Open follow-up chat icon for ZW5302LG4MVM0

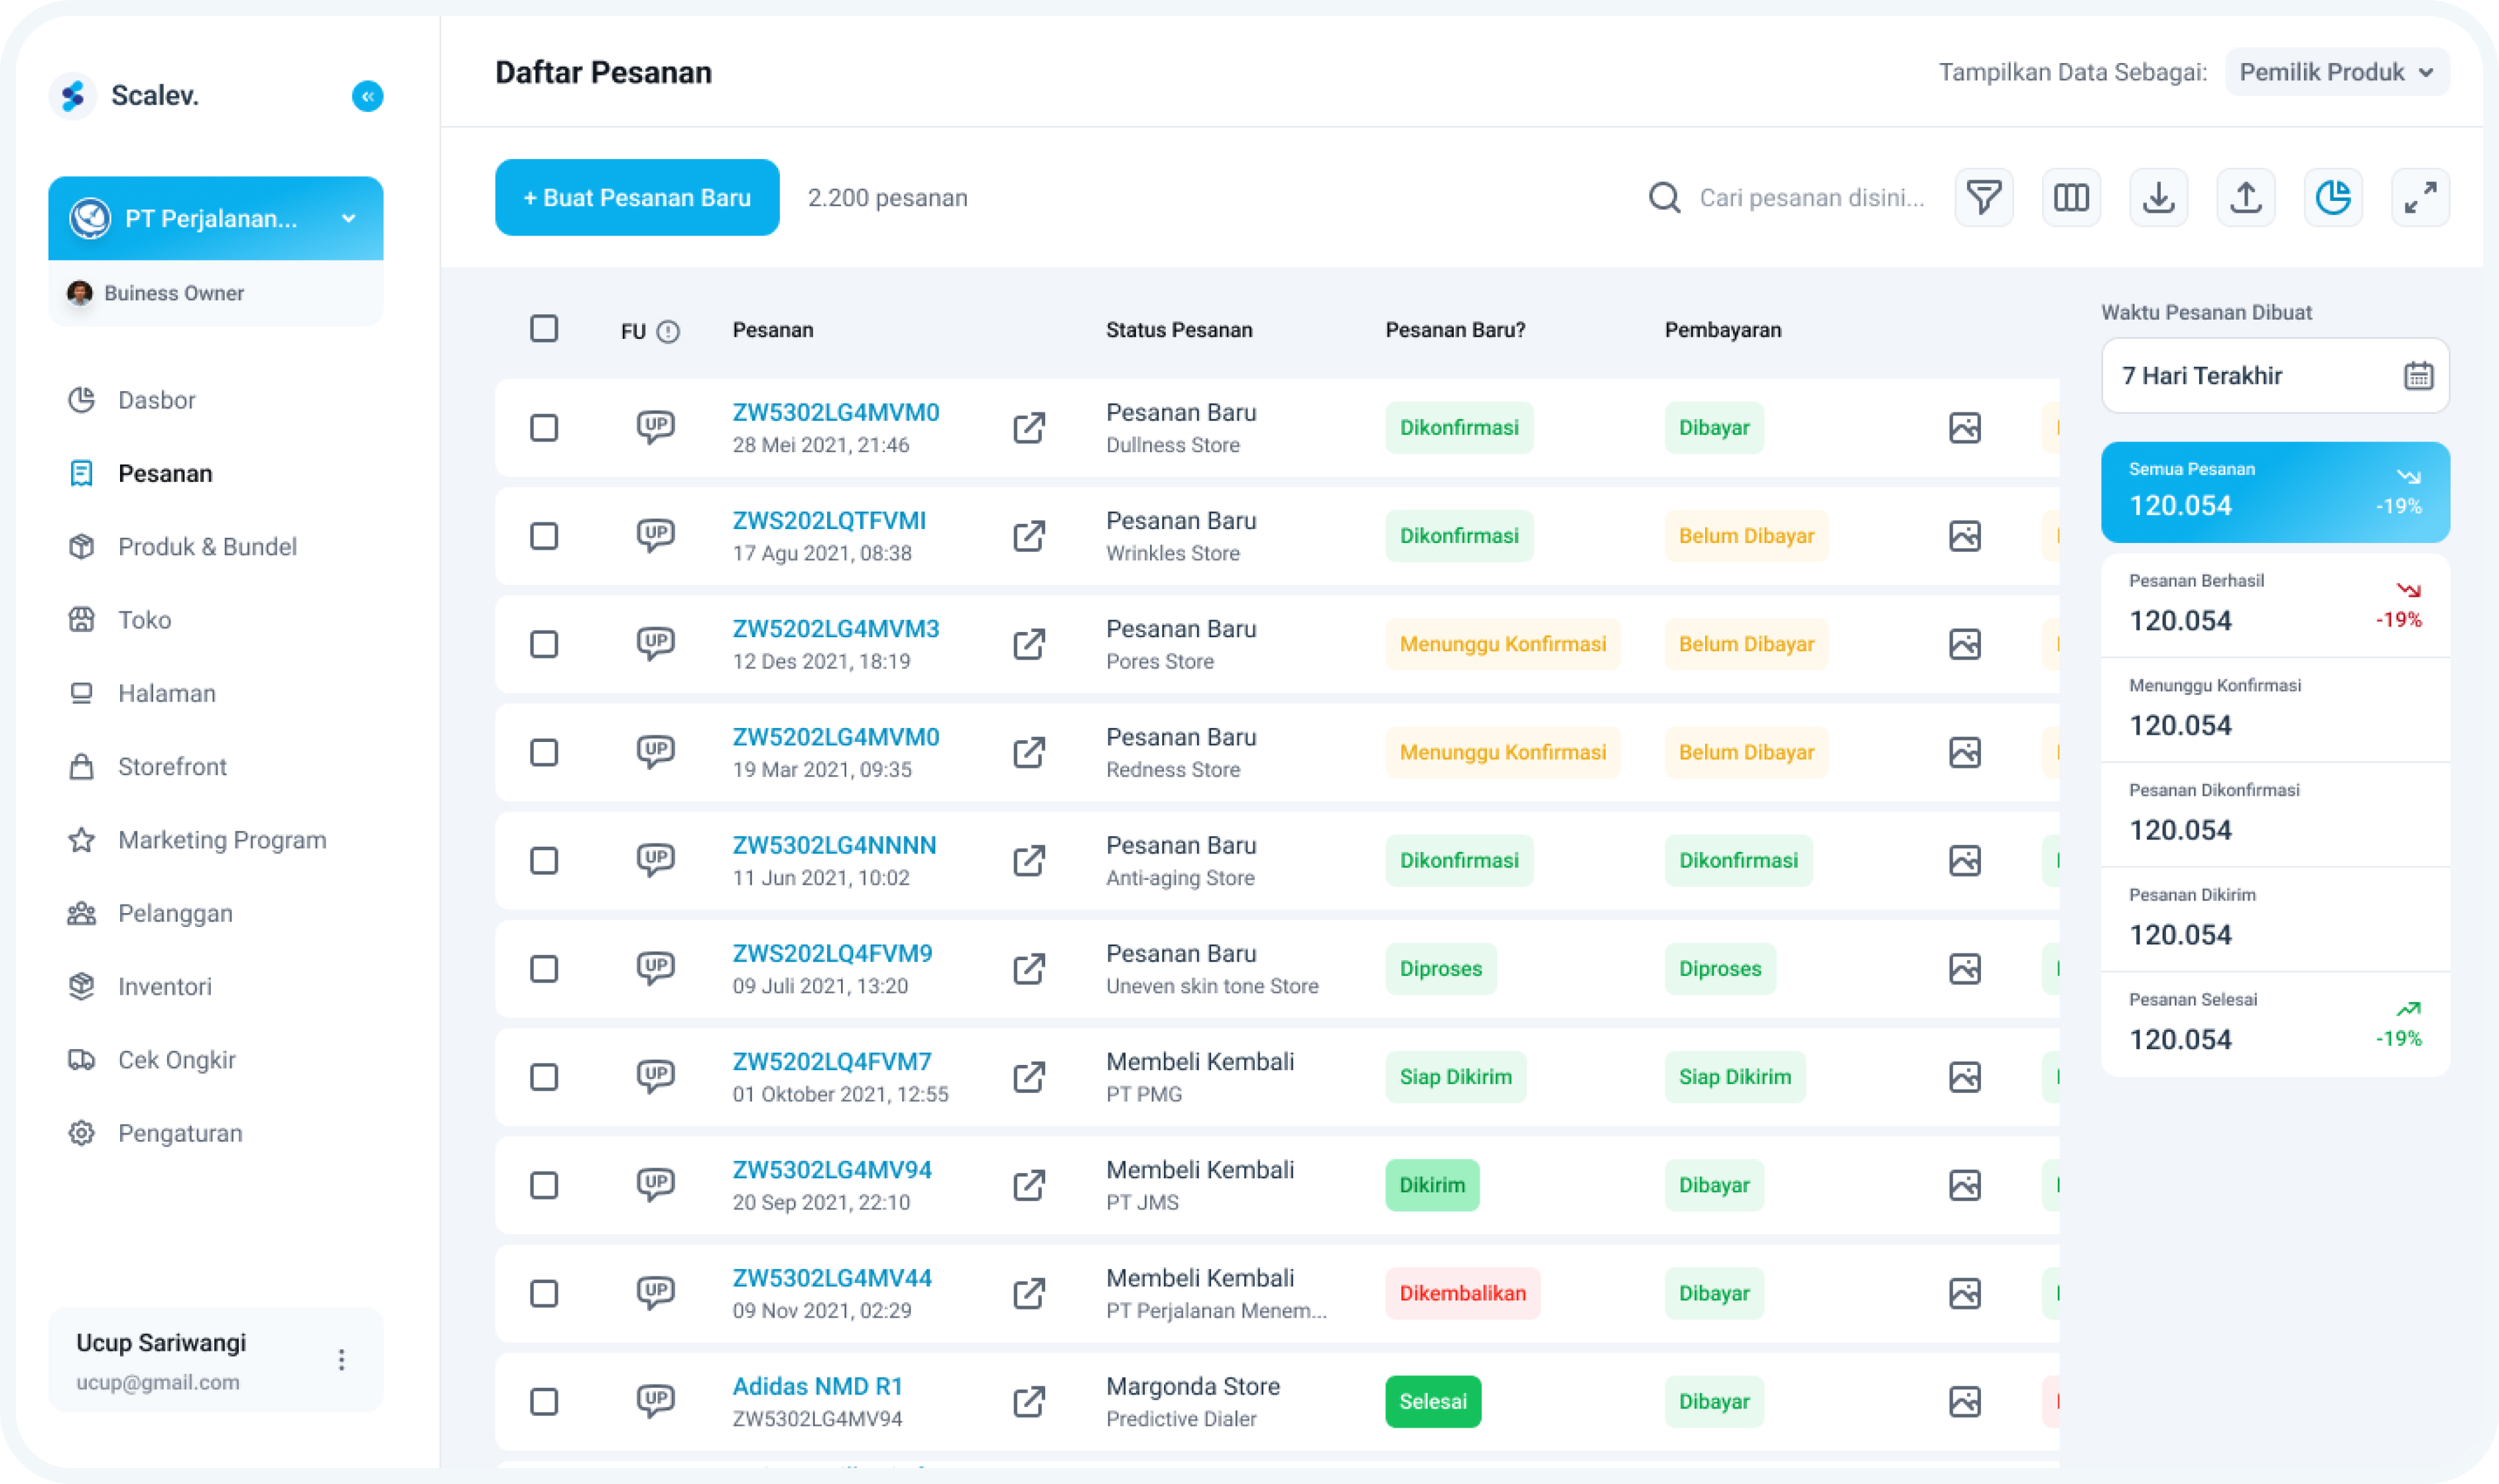[x=656, y=427]
